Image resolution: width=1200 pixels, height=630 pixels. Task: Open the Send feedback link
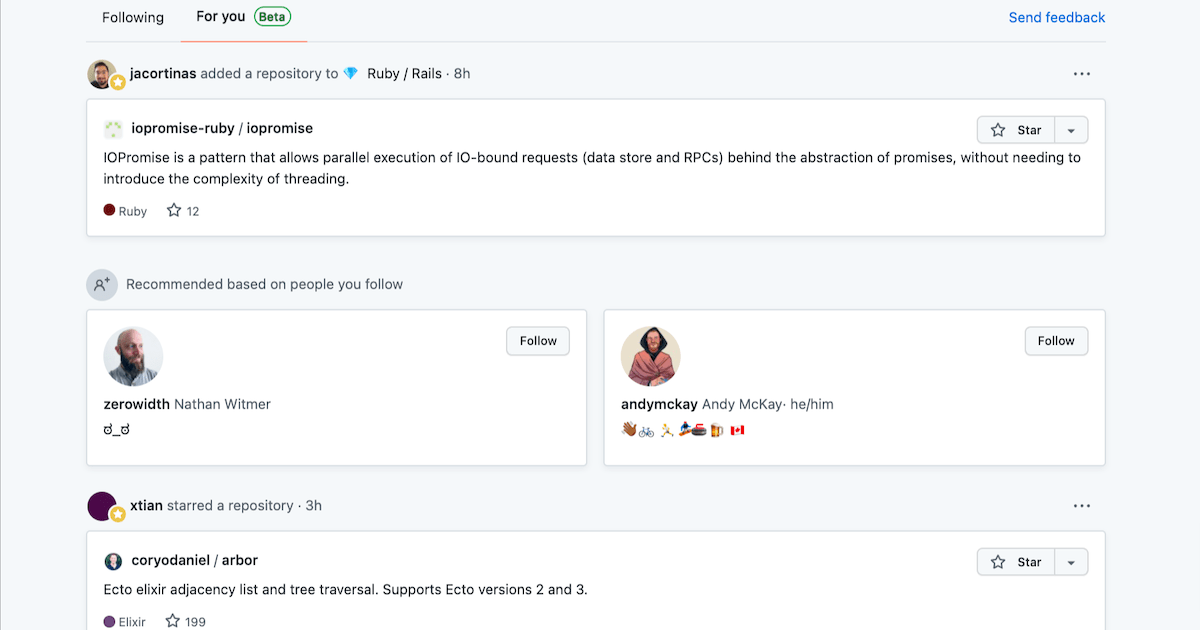[x=1056, y=17]
